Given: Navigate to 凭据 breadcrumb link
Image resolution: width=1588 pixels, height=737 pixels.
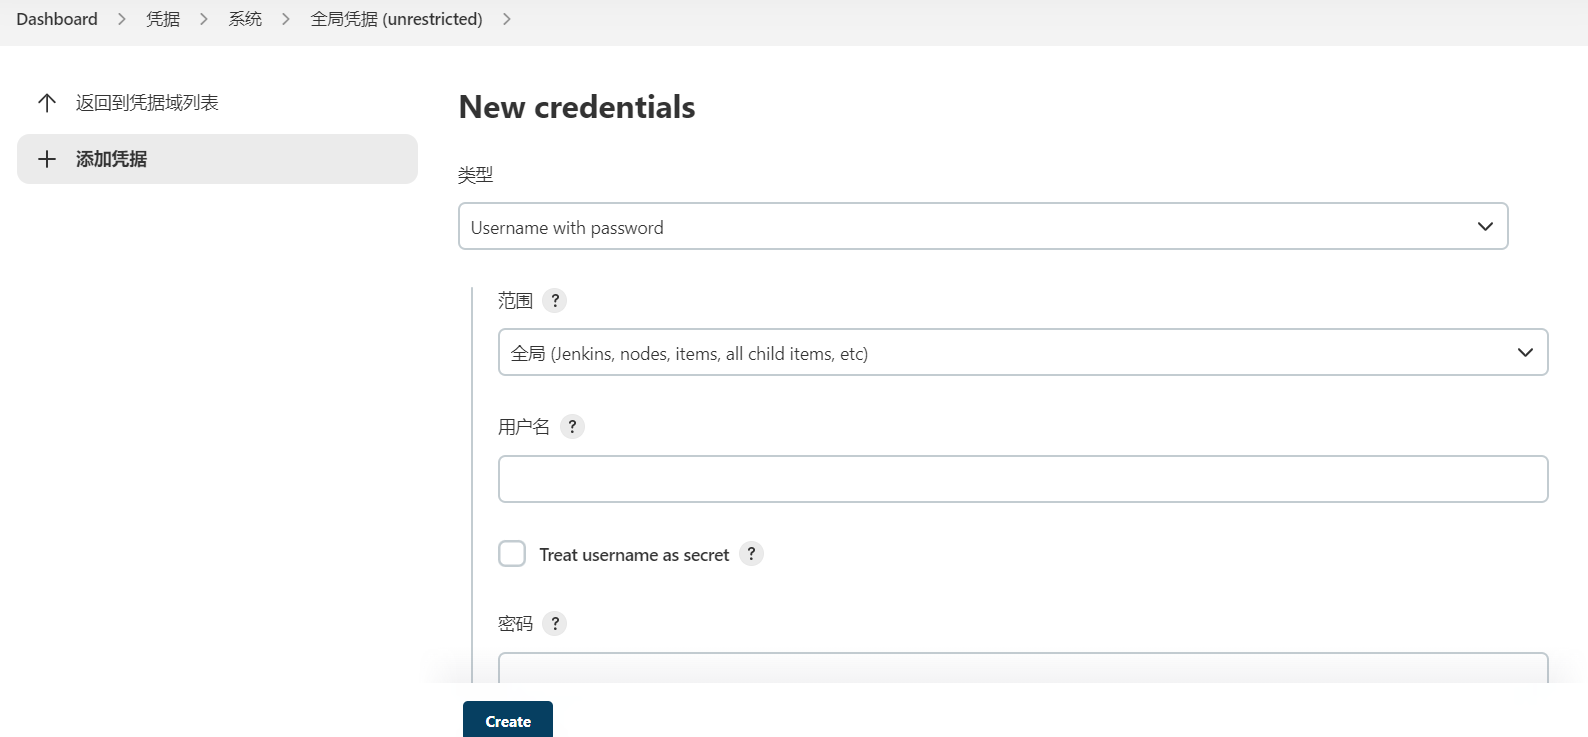Looking at the screenshot, I should 163,19.
